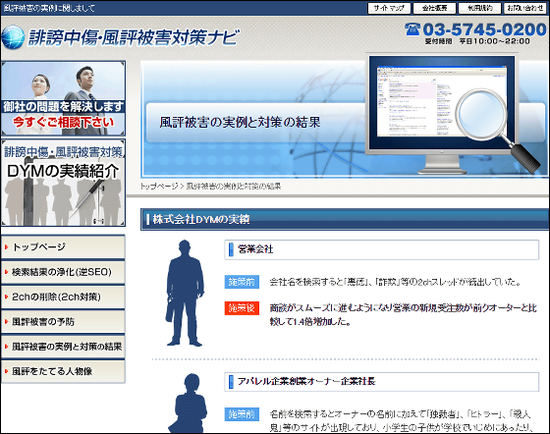This screenshot has width=550, height=434.
Task: Click the seated person silhouette icon
Action: point(188,403)
